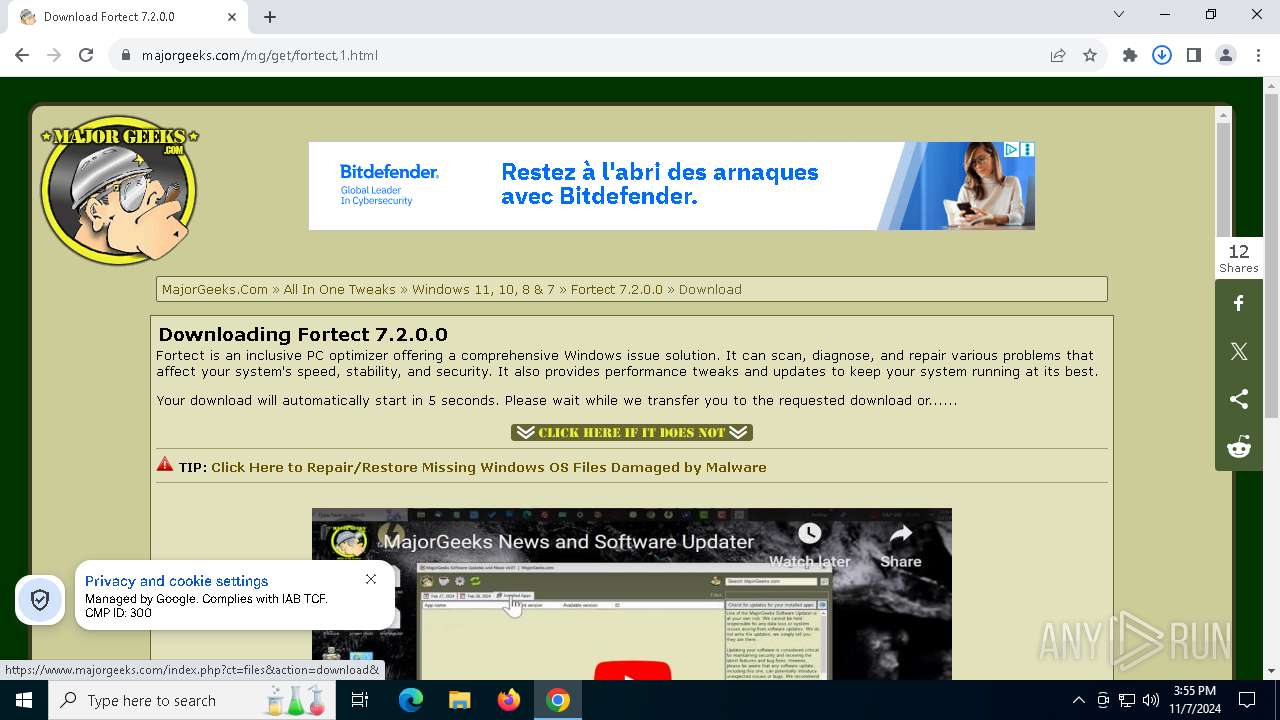
Task: Click the MajorGeeks logo
Action: (x=119, y=189)
